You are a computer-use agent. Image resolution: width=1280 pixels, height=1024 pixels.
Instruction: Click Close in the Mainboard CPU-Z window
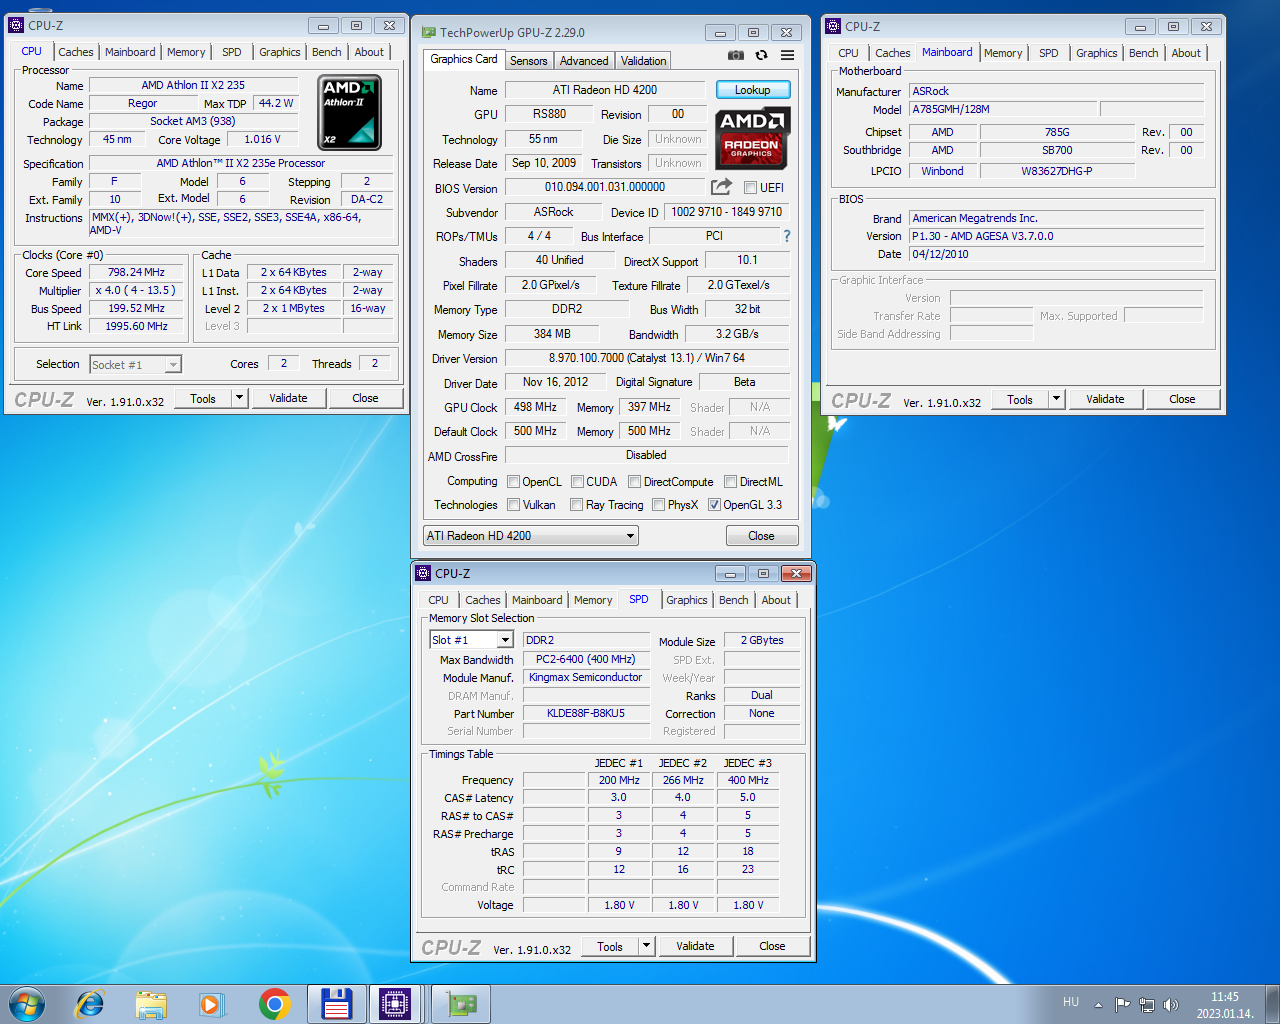tap(1182, 399)
